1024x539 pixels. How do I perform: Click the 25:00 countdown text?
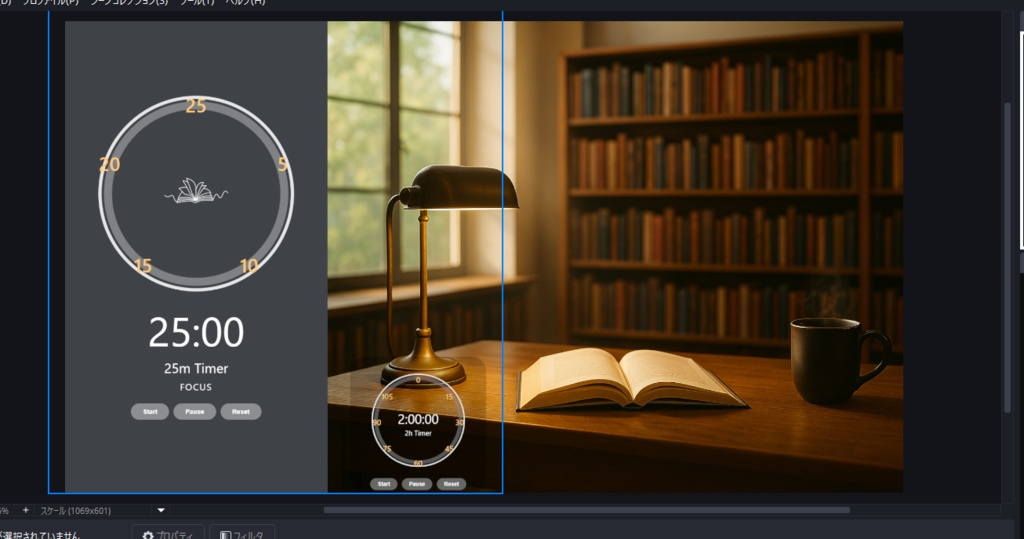[196, 333]
